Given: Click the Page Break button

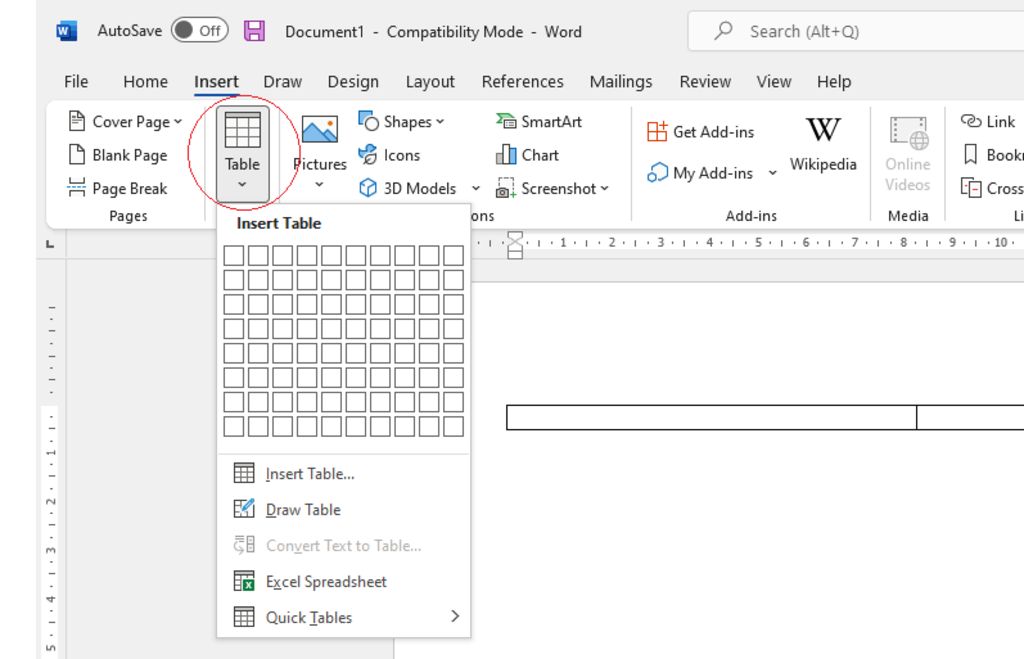Looking at the screenshot, I should (118, 188).
